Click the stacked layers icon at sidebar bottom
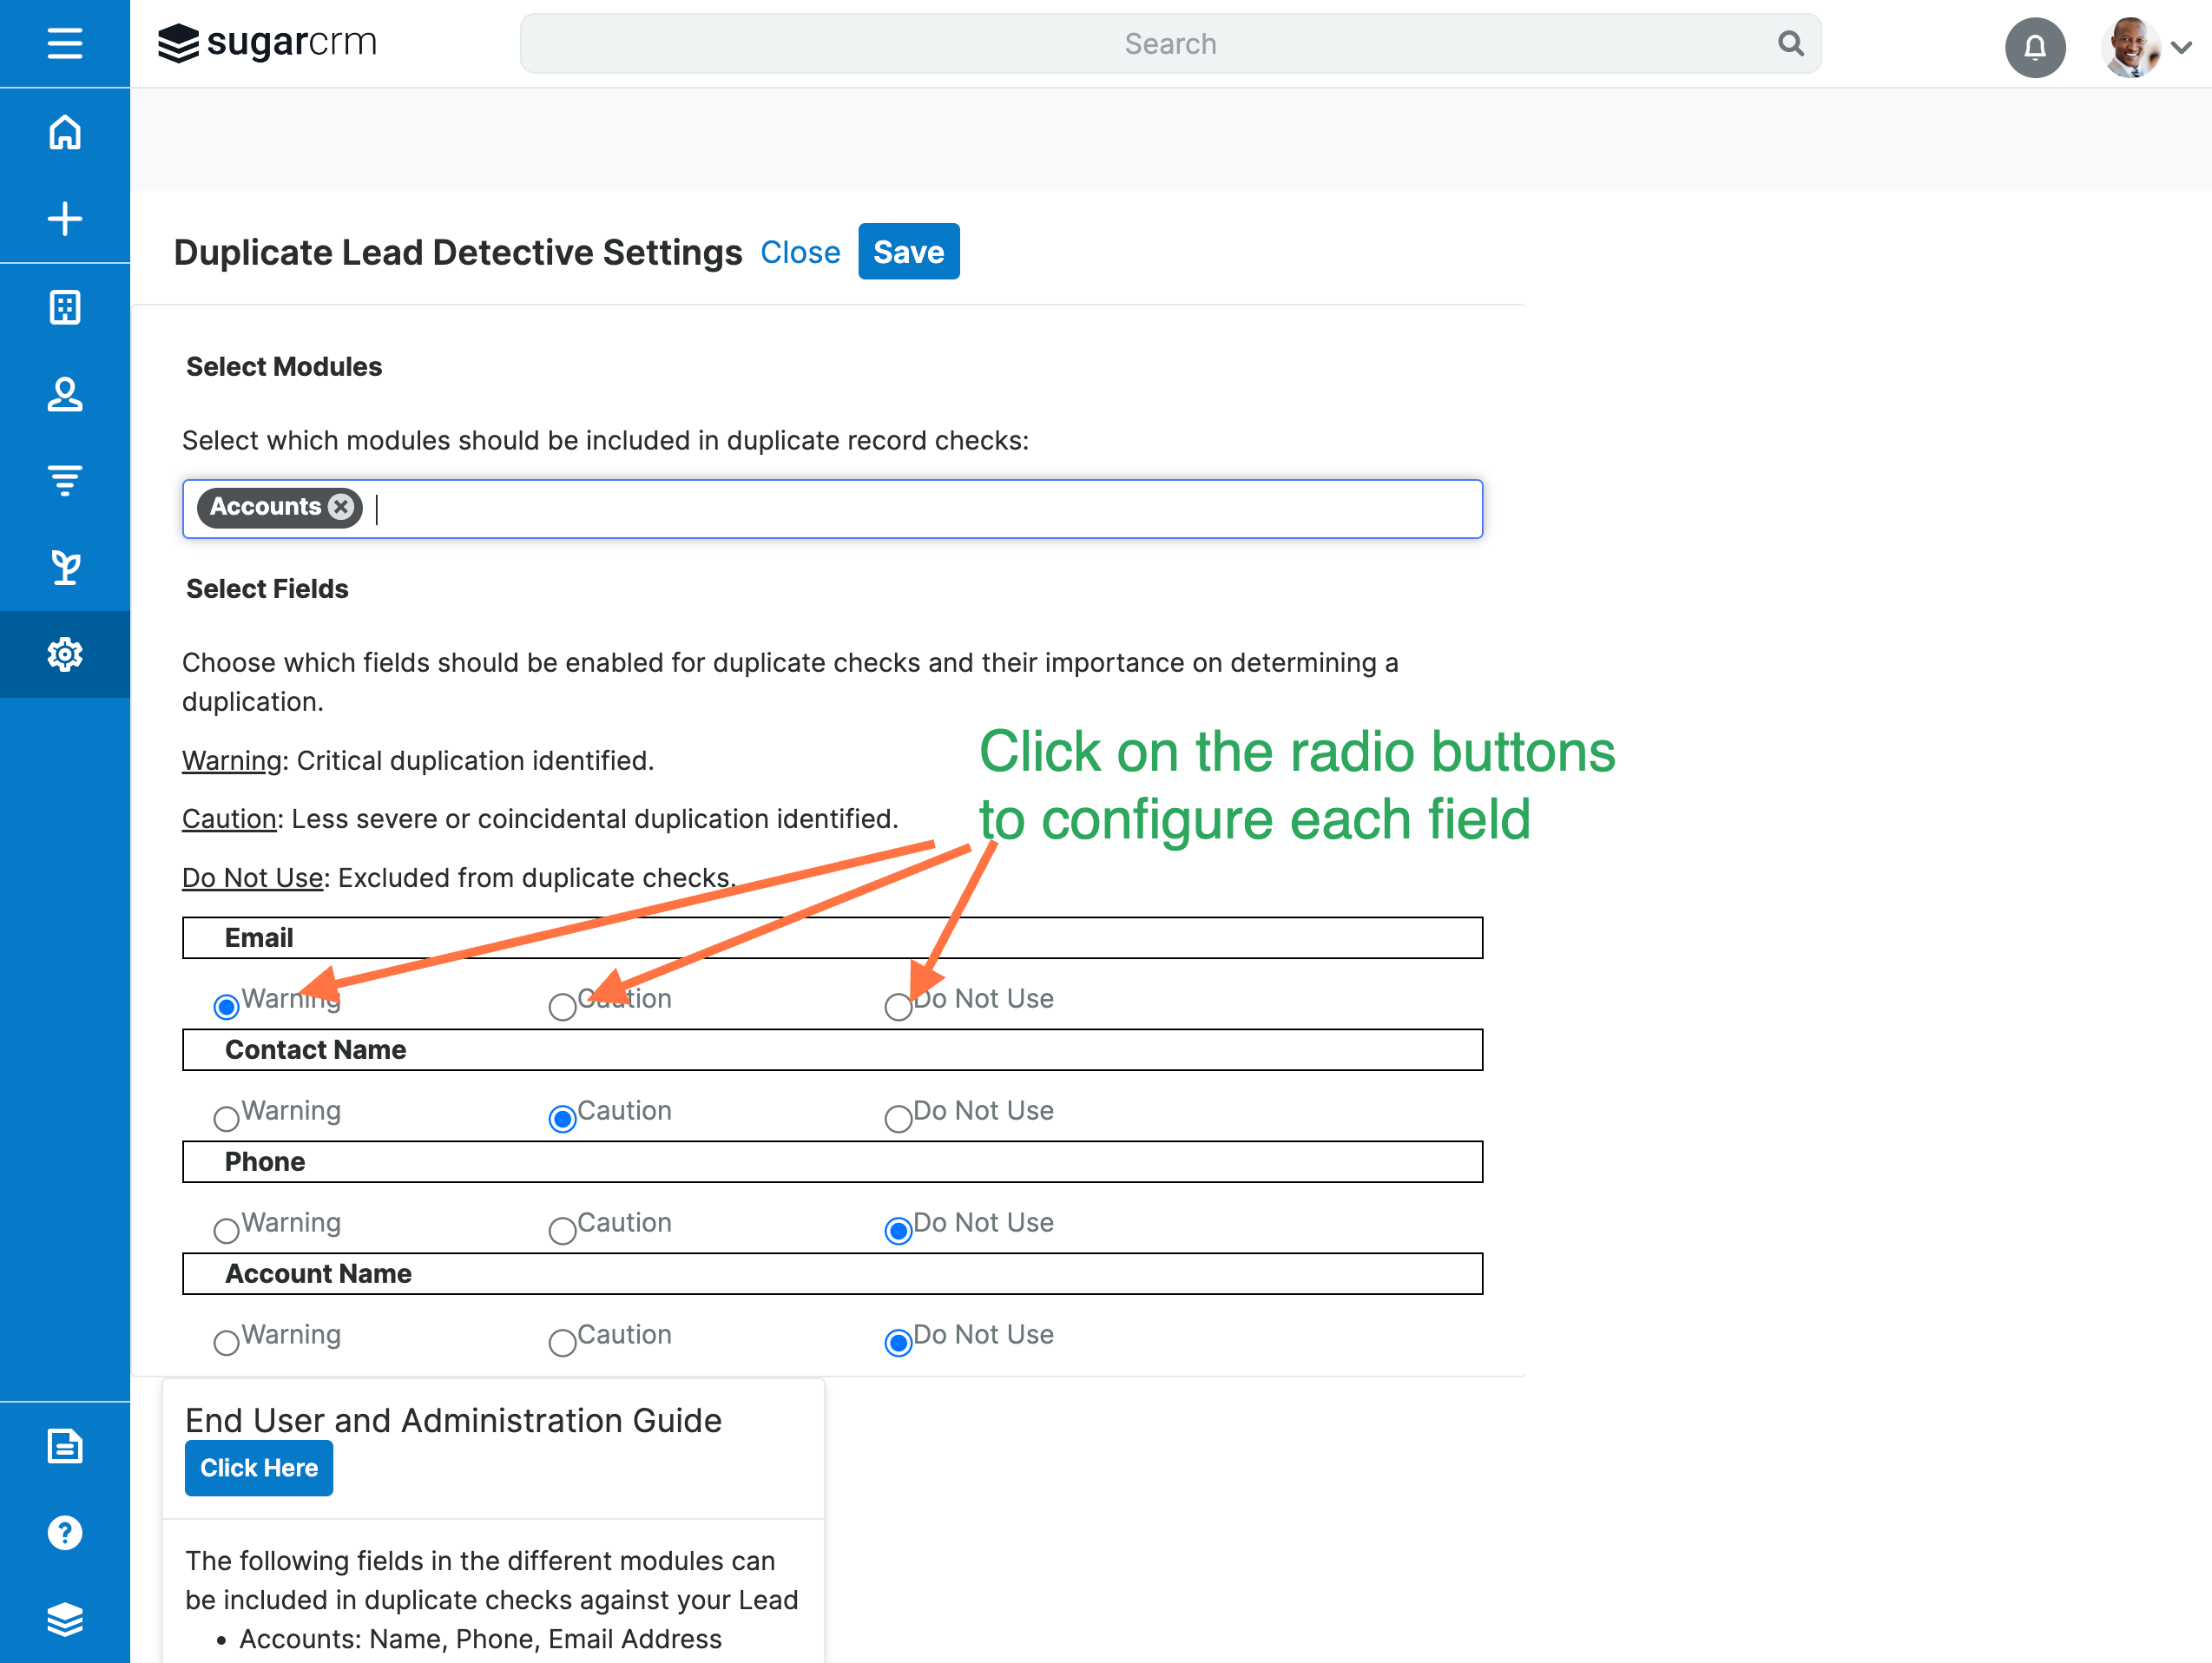The width and height of the screenshot is (2212, 1663). tap(65, 1620)
